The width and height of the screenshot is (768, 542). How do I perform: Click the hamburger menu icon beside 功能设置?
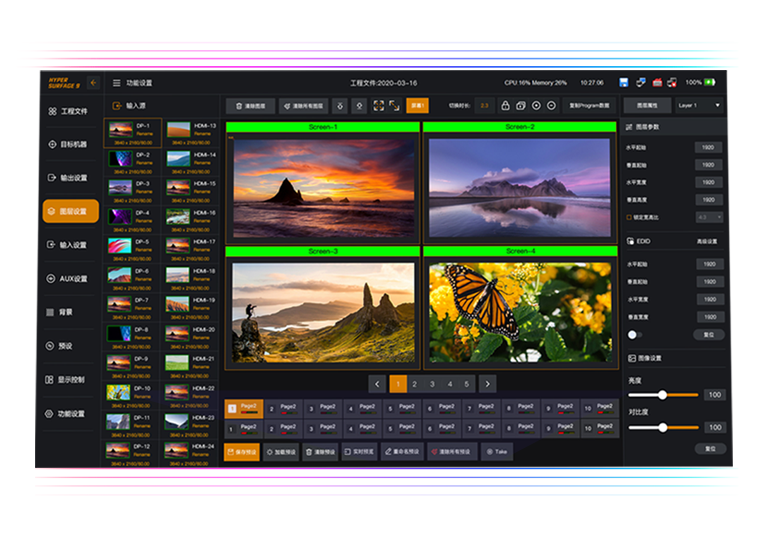coord(116,83)
